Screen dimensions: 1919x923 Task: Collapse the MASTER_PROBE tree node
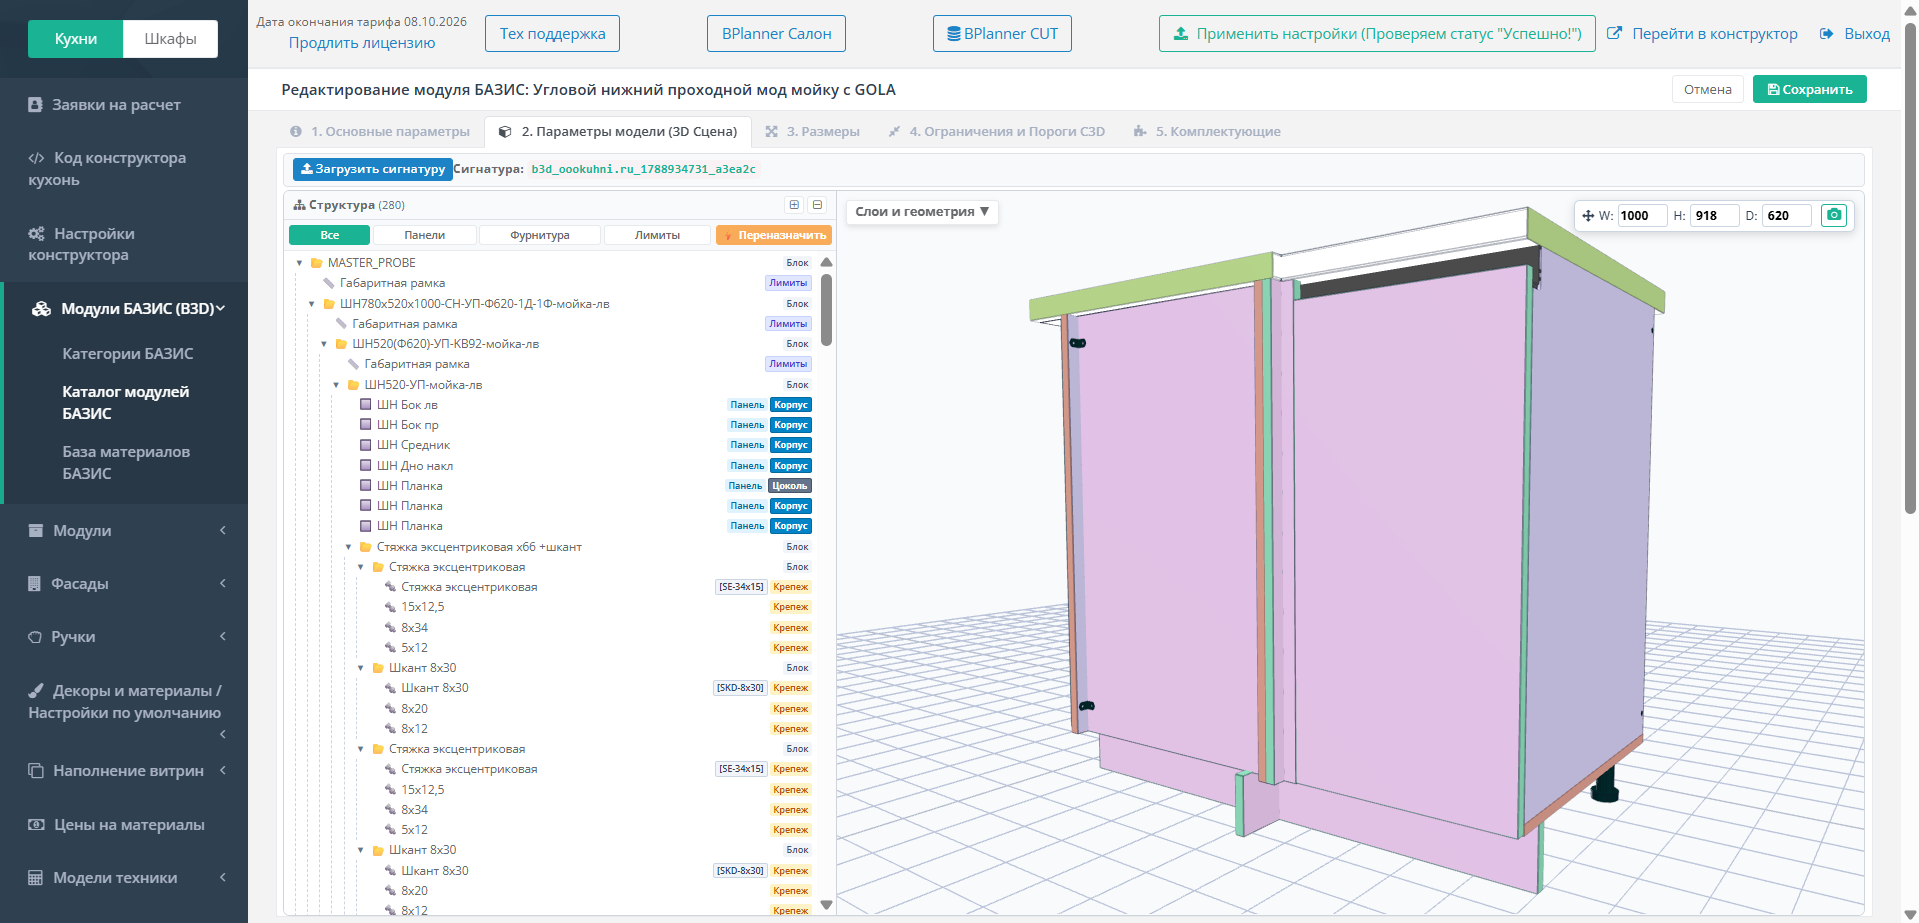(299, 263)
